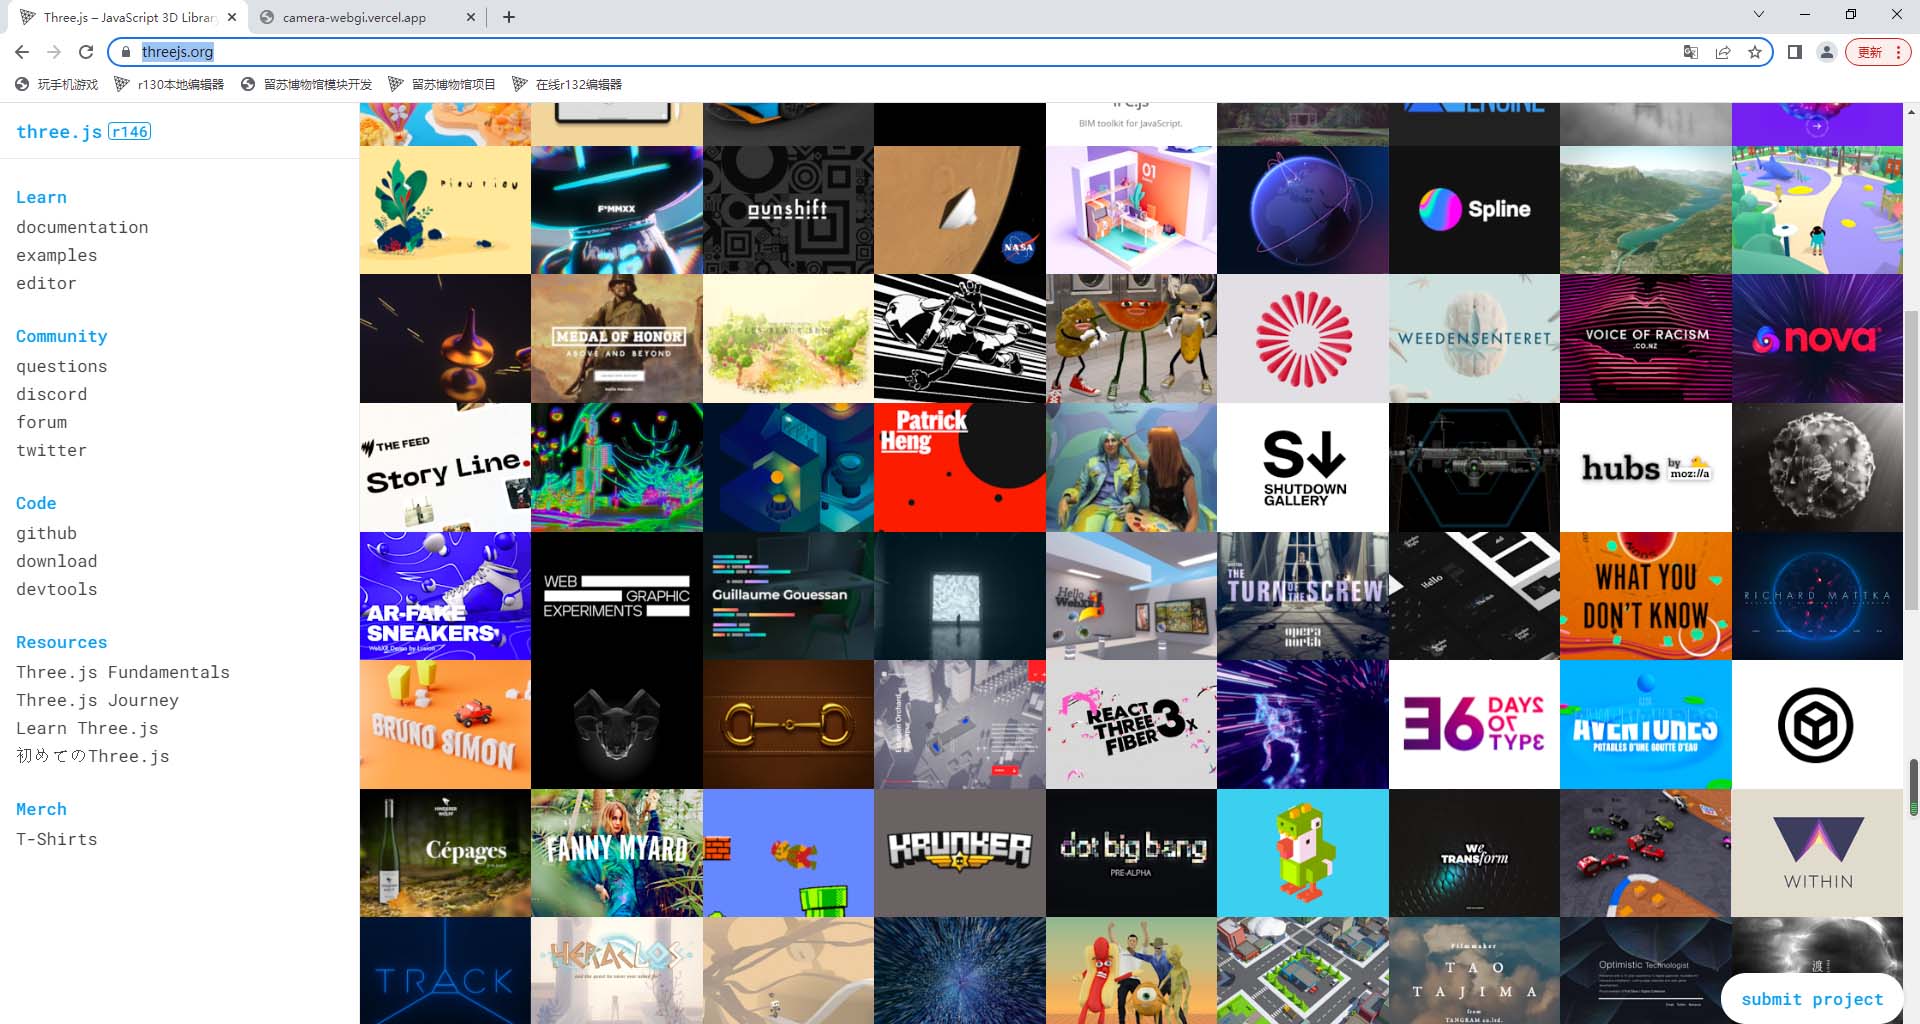This screenshot has width=1920, height=1024.
Task: Open the hubs by mozilla thumbnail
Action: (1646, 467)
